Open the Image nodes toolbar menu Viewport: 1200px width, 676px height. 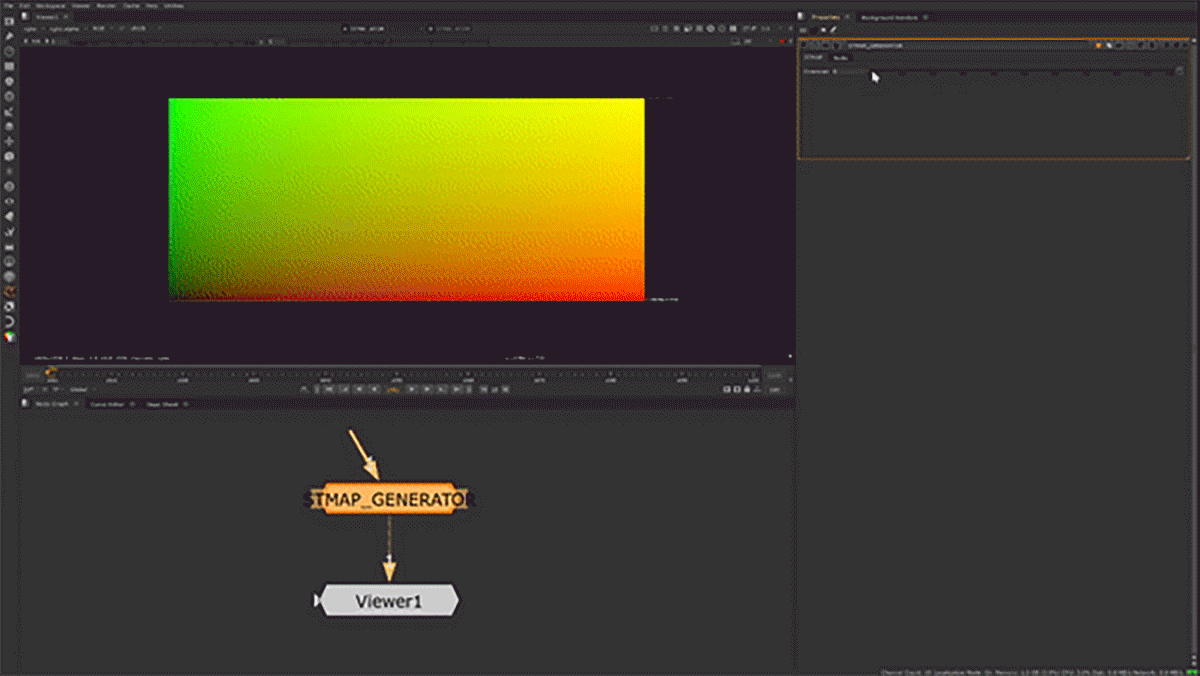click(x=9, y=22)
